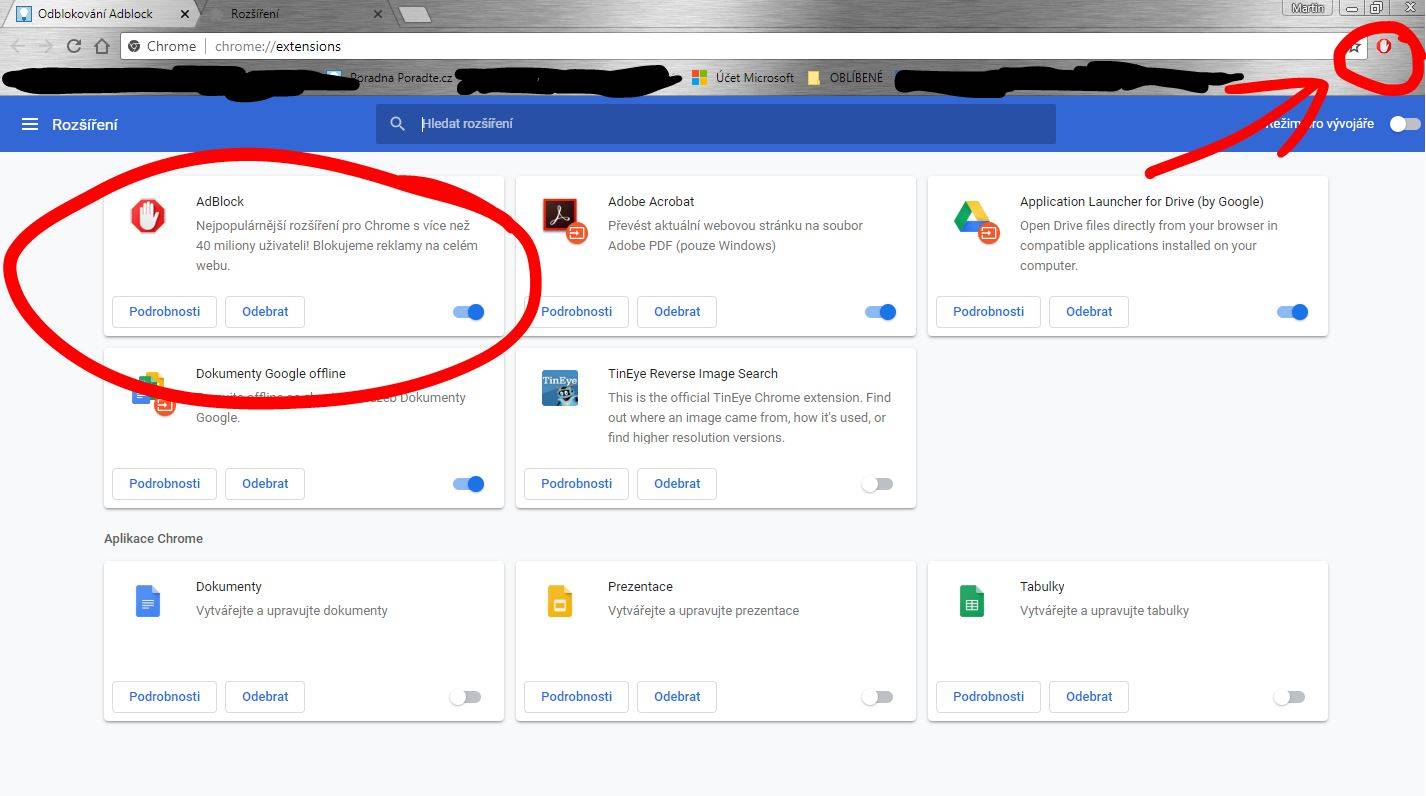The image size is (1426, 796).
Task: Switch to Odblokování Adblock tab
Action: (100, 14)
